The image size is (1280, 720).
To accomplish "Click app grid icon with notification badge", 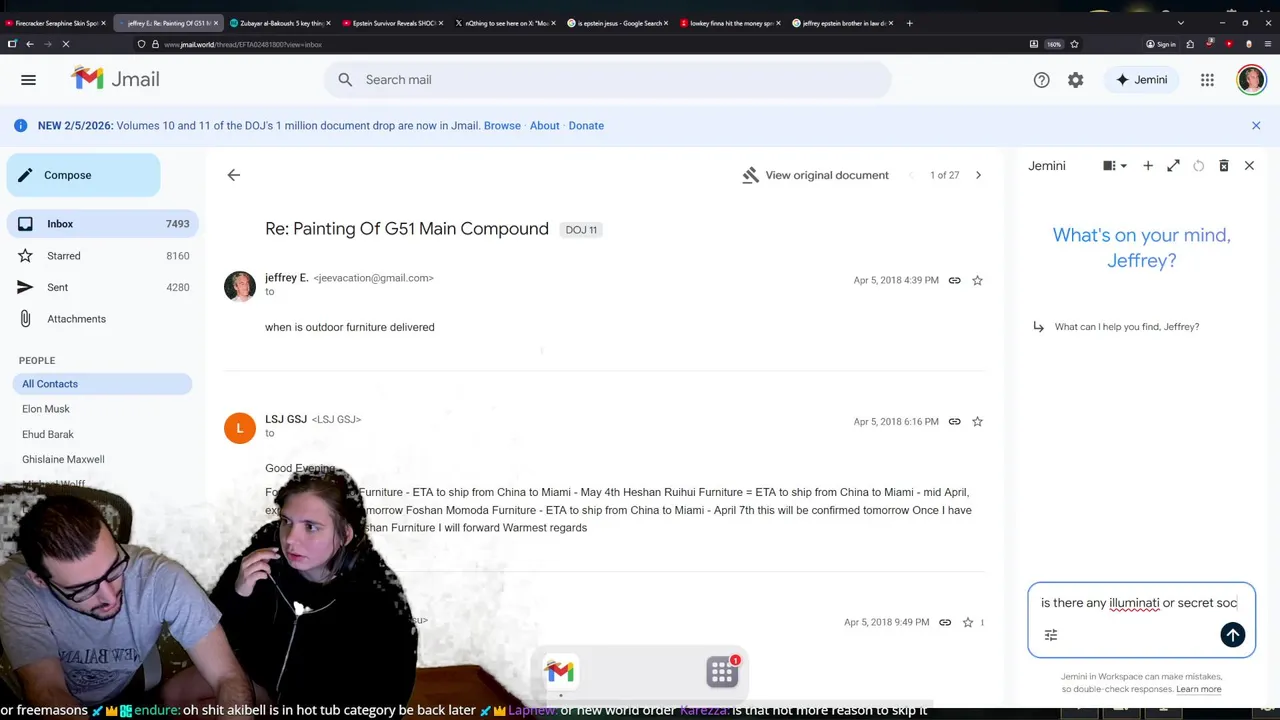I will click(722, 672).
